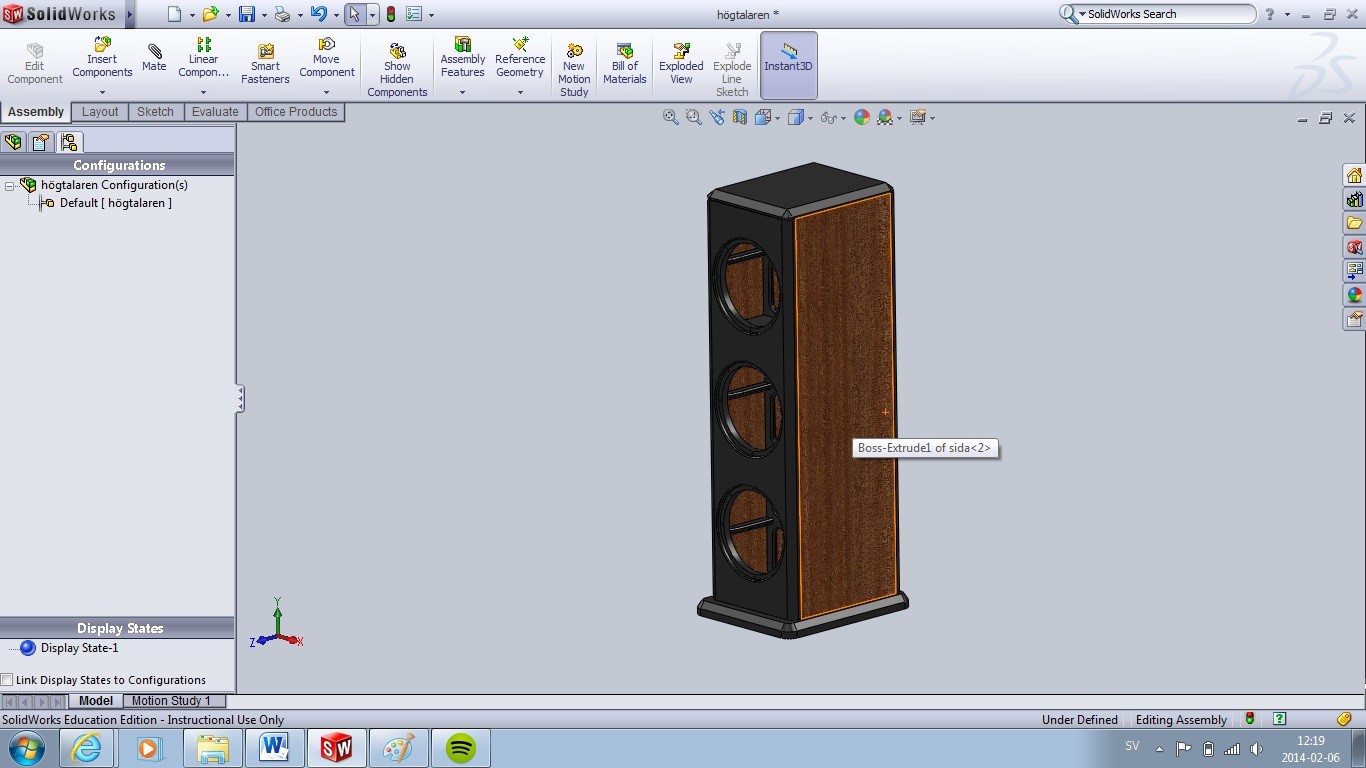Expand the Insert Components dropdown arrow

(102, 92)
